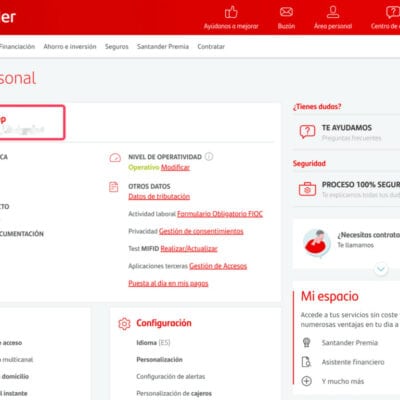Click the agent avatar in the ¿Necesitas contratar? card

317,243
